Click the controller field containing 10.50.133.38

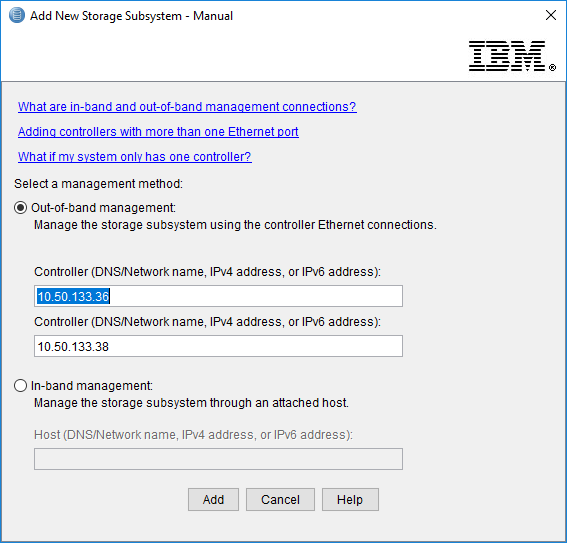click(x=218, y=346)
